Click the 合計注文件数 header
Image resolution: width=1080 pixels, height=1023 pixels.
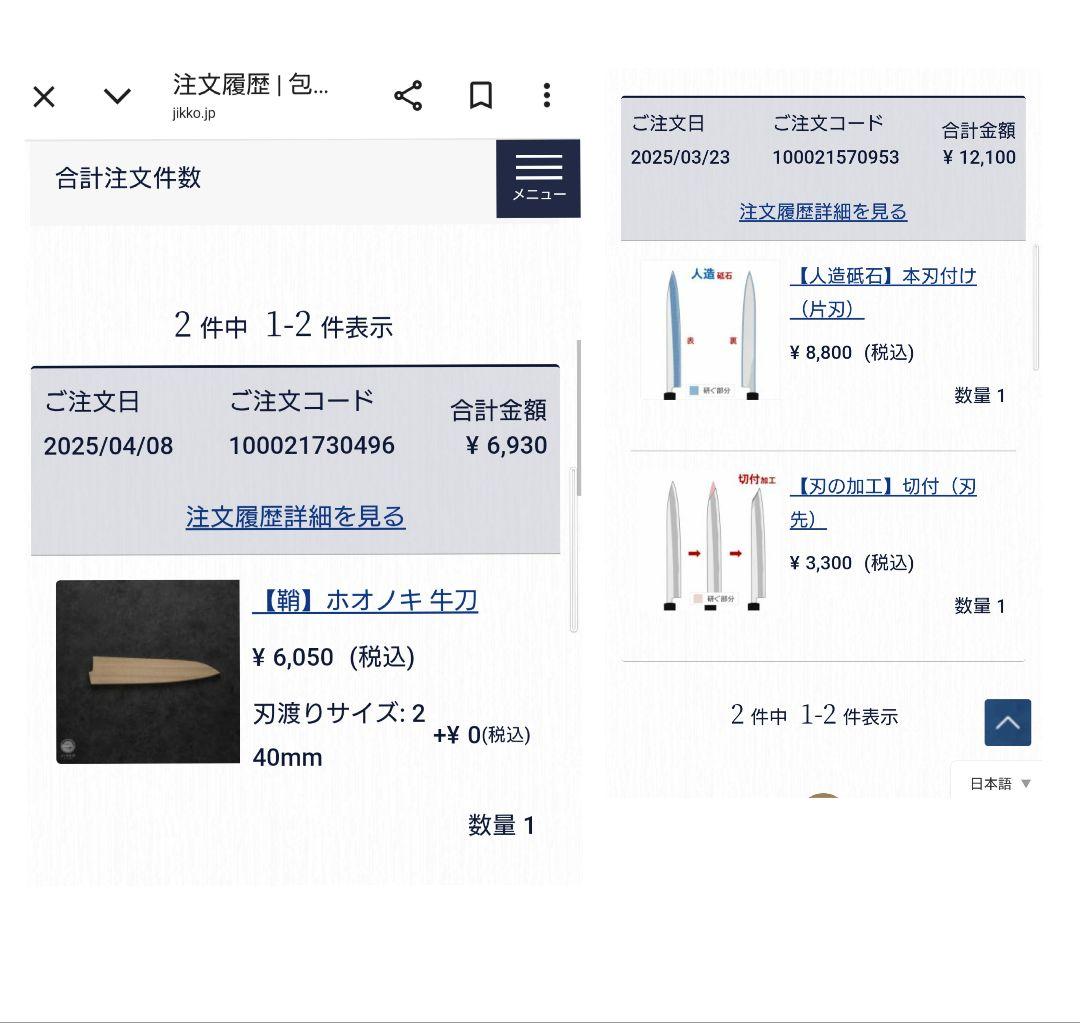[128, 178]
